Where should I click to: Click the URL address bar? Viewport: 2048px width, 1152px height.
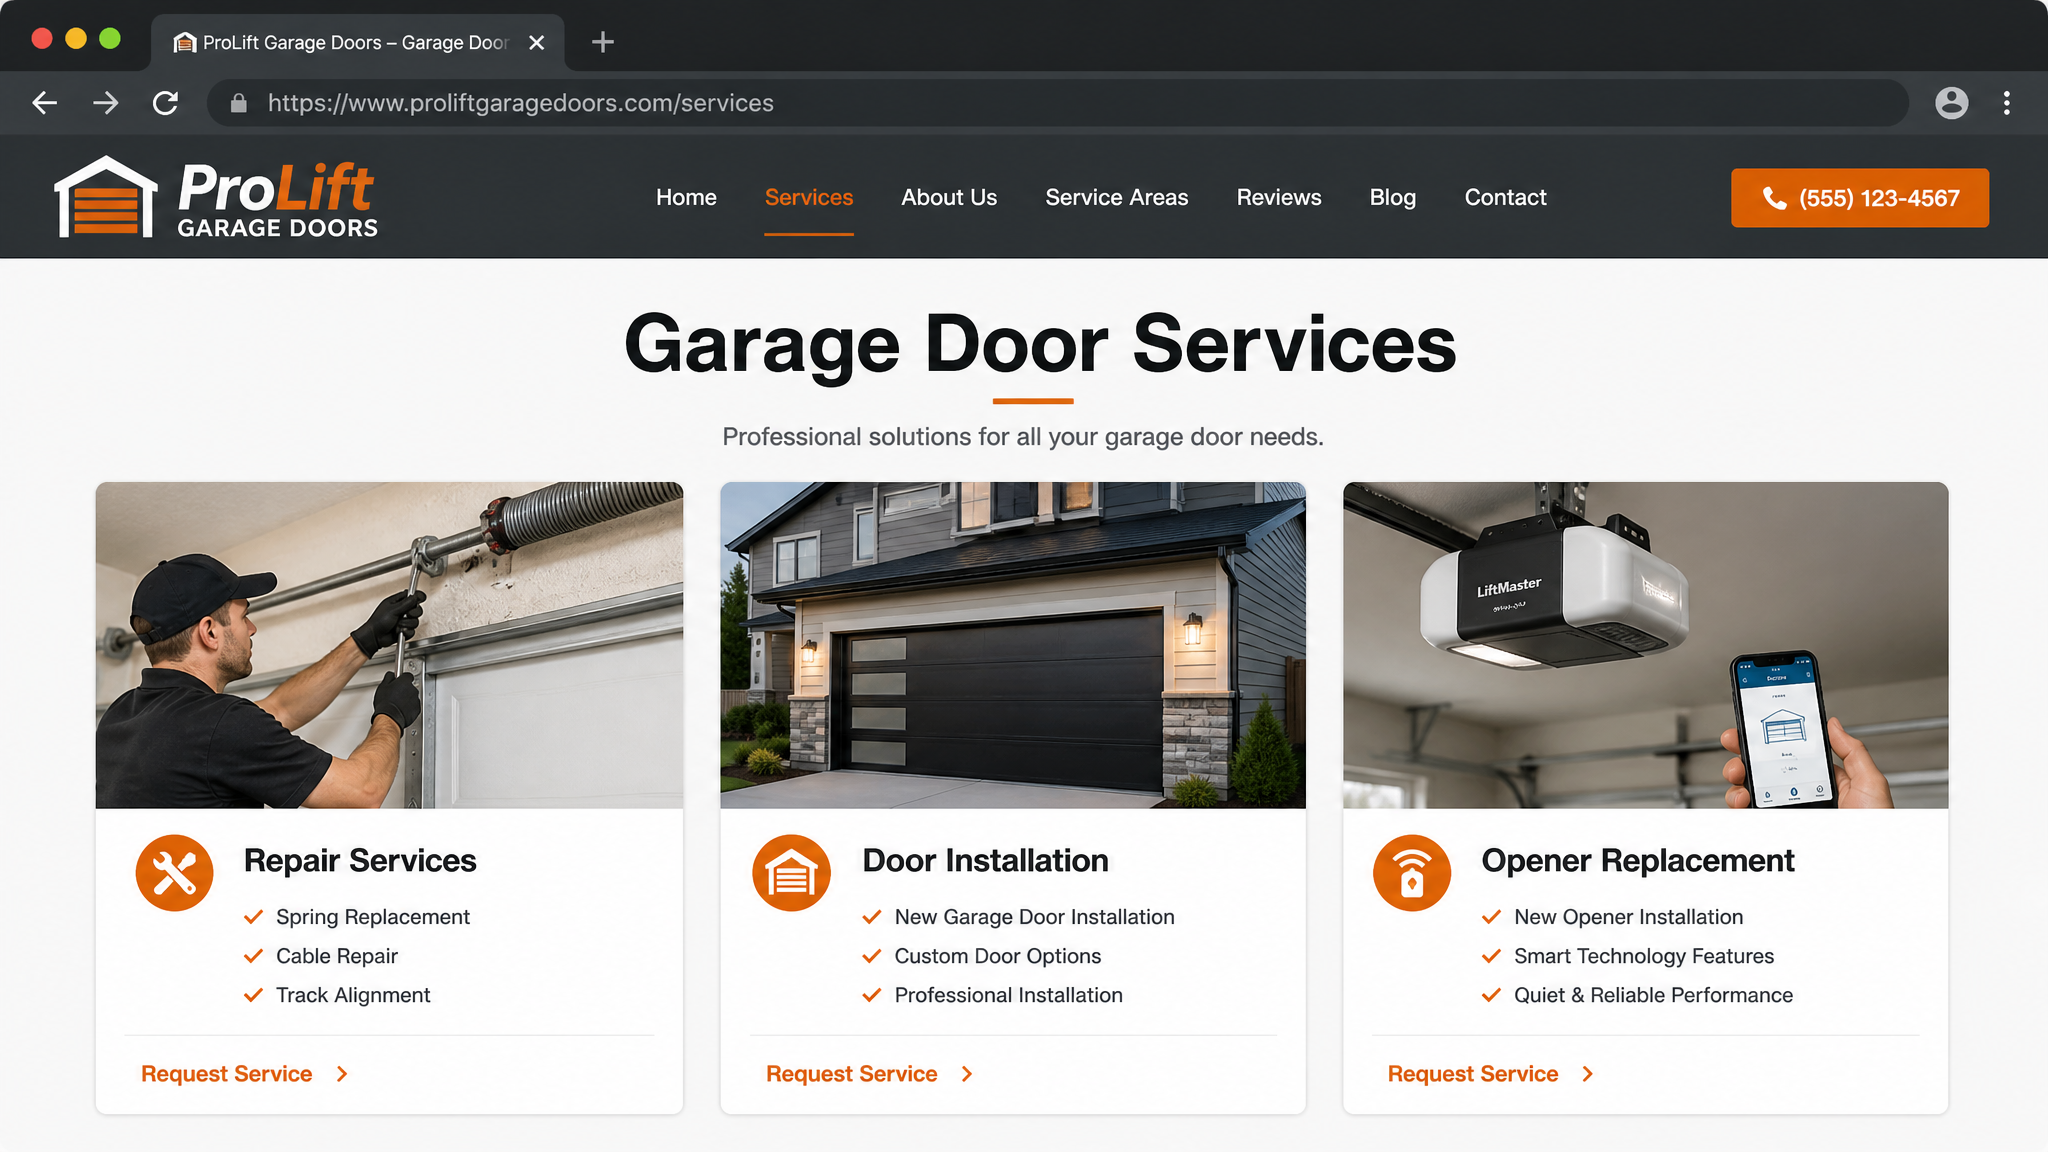[x=1057, y=103]
